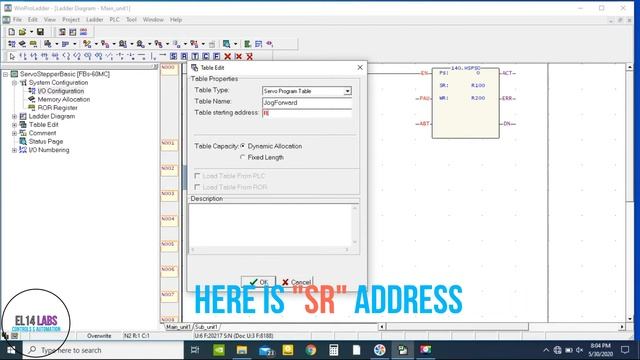The width and height of the screenshot is (640, 360).
Task: Click the ROR Register tree icon
Action: pyautogui.click(x=32, y=108)
